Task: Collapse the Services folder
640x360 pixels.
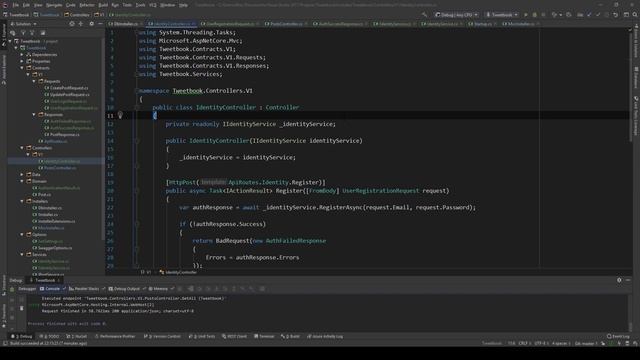Action: coord(22,254)
